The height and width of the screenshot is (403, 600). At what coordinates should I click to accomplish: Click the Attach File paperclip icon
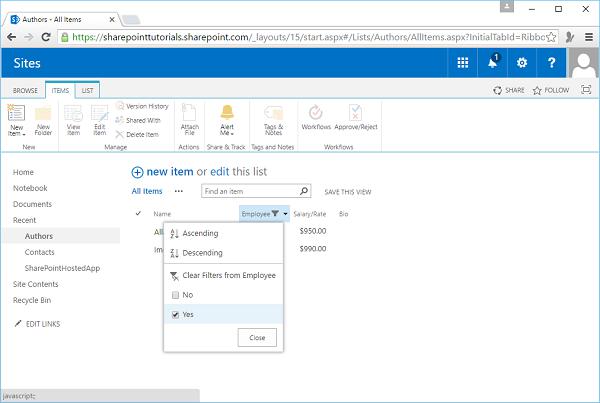coord(190,114)
